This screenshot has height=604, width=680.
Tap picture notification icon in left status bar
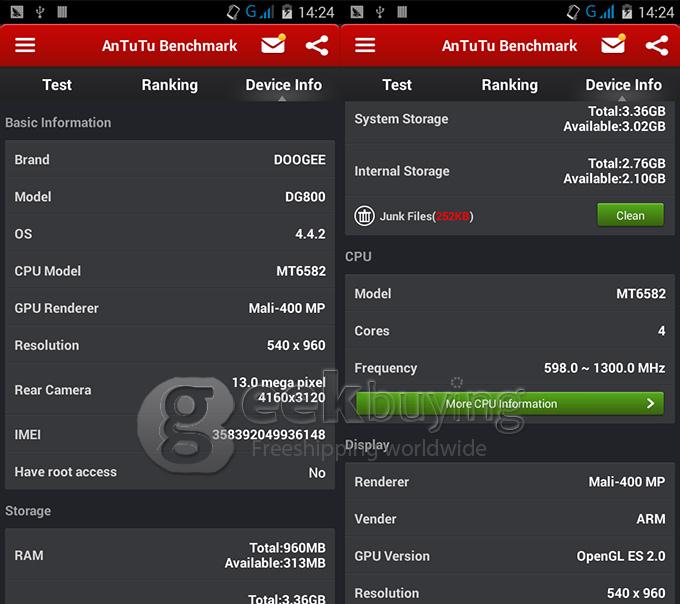coord(17,12)
